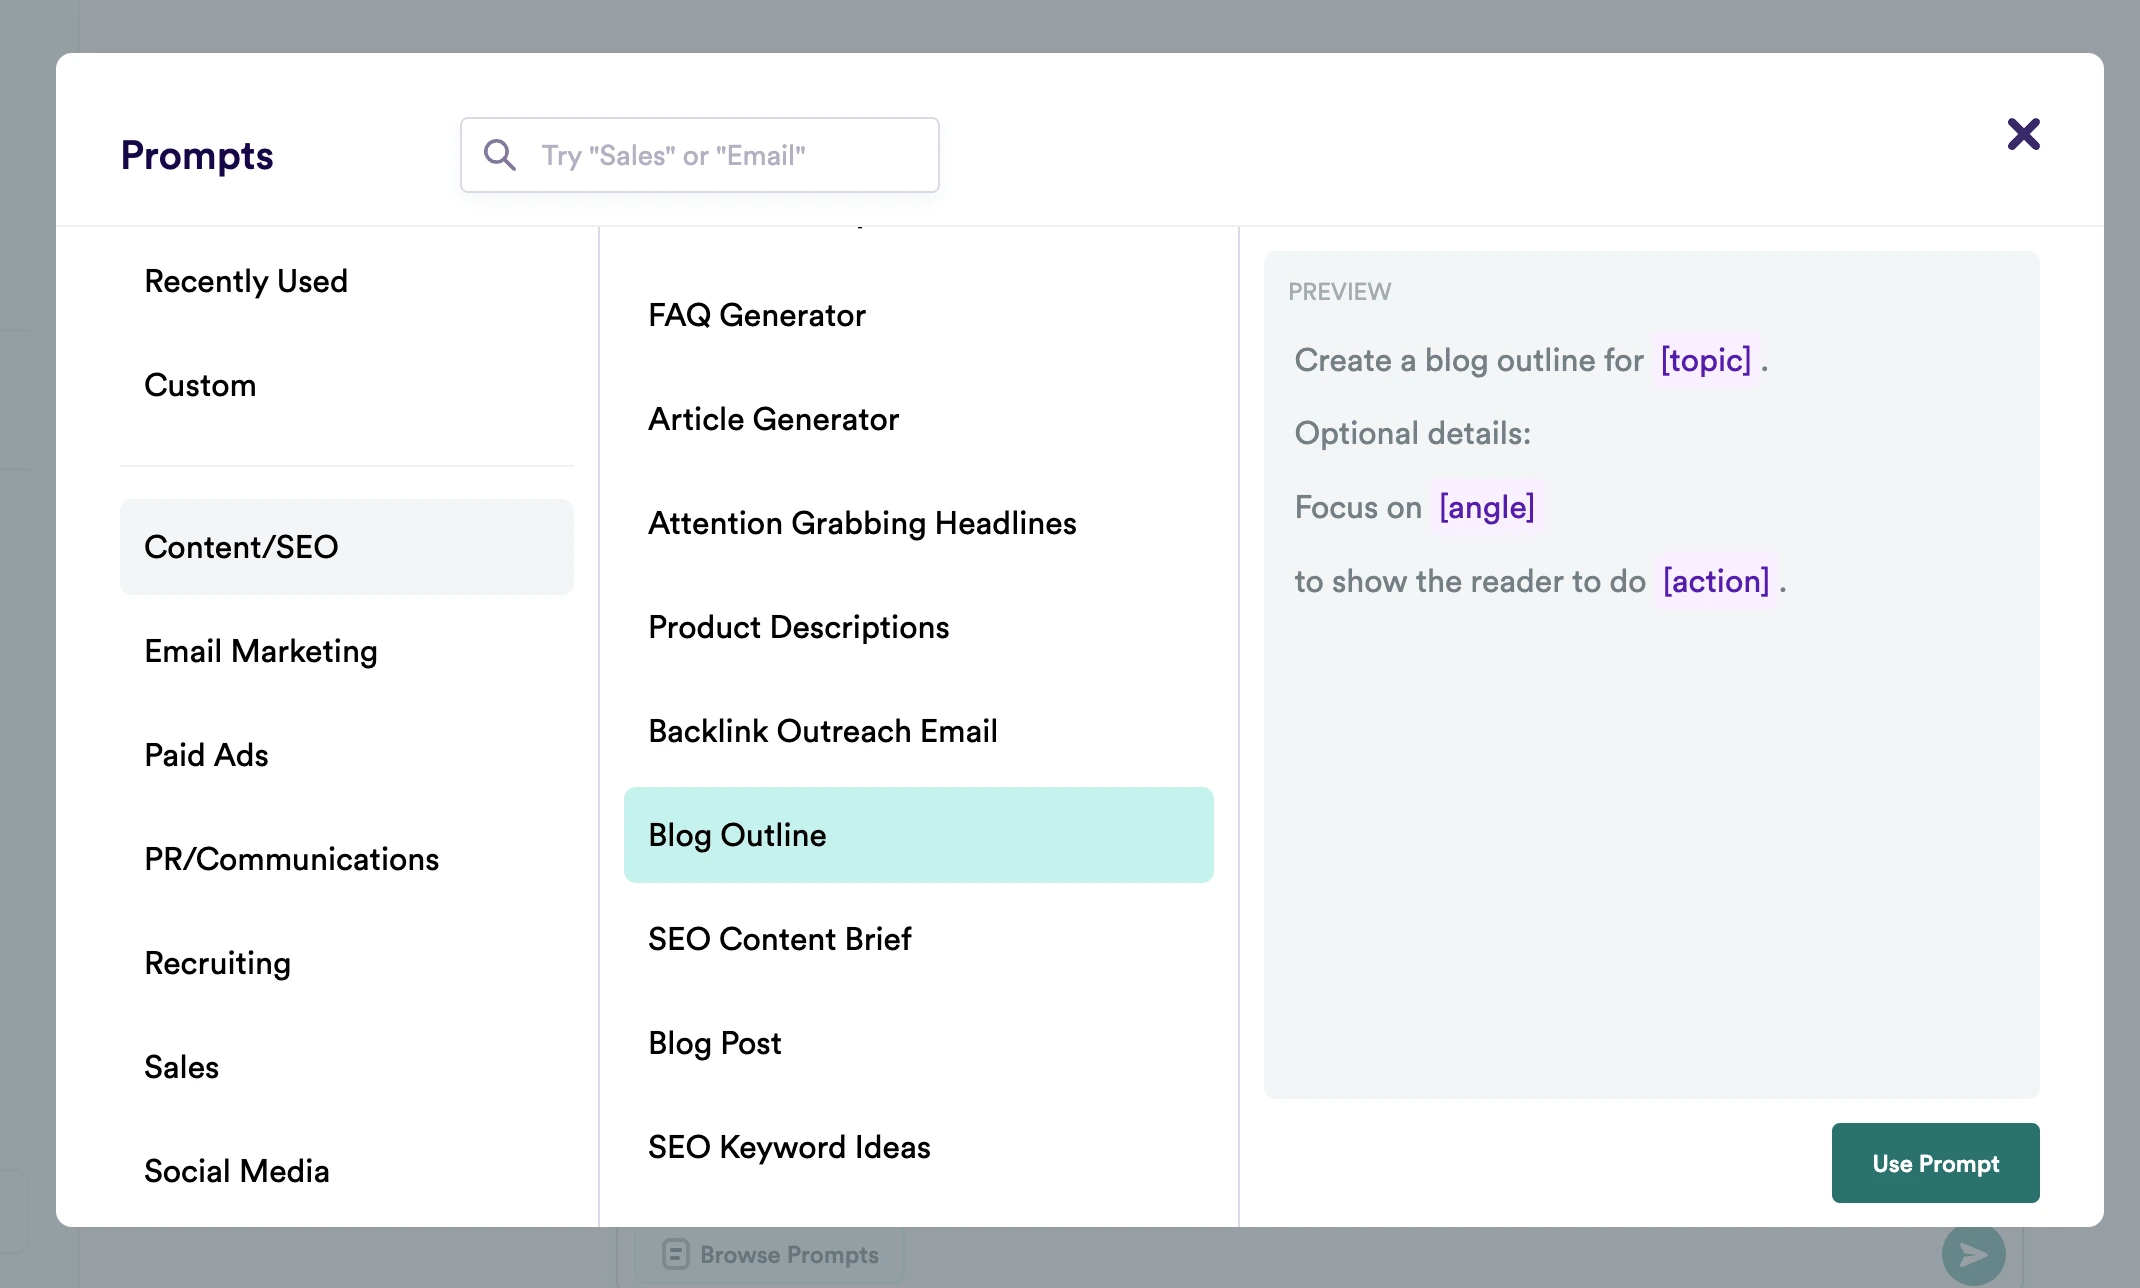This screenshot has height=1288, width=2140.
Task: Close the Prompts dialog with the X icon
Action: [2023, 134]
